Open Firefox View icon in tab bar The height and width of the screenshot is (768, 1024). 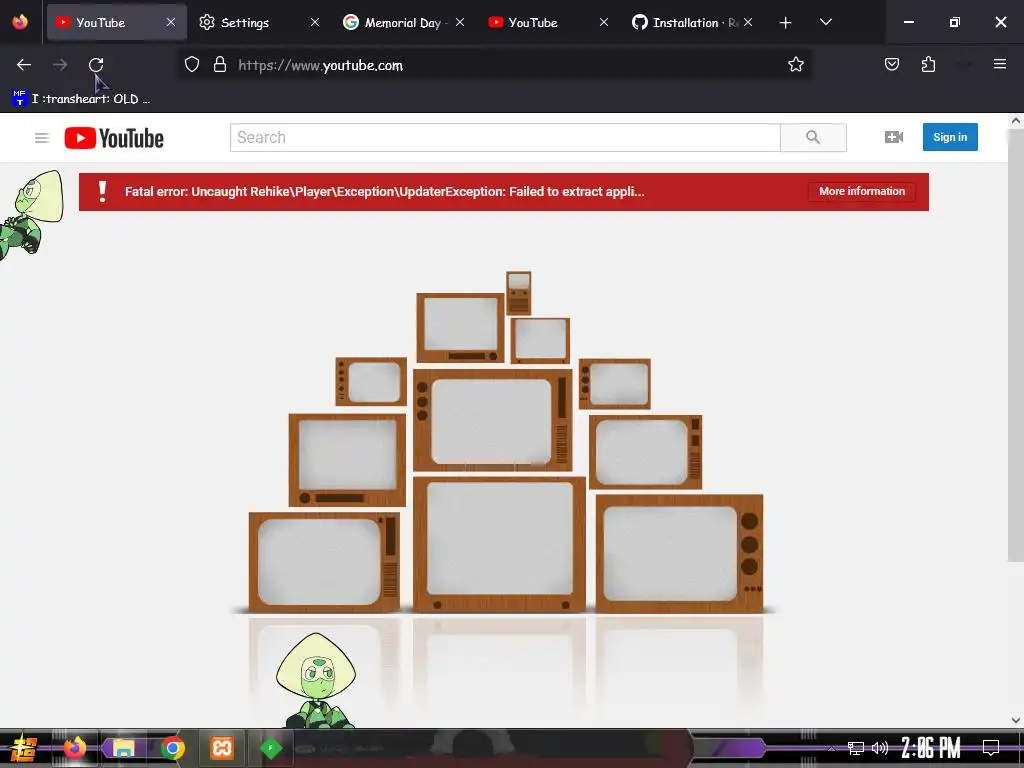(x=20, y=22)
